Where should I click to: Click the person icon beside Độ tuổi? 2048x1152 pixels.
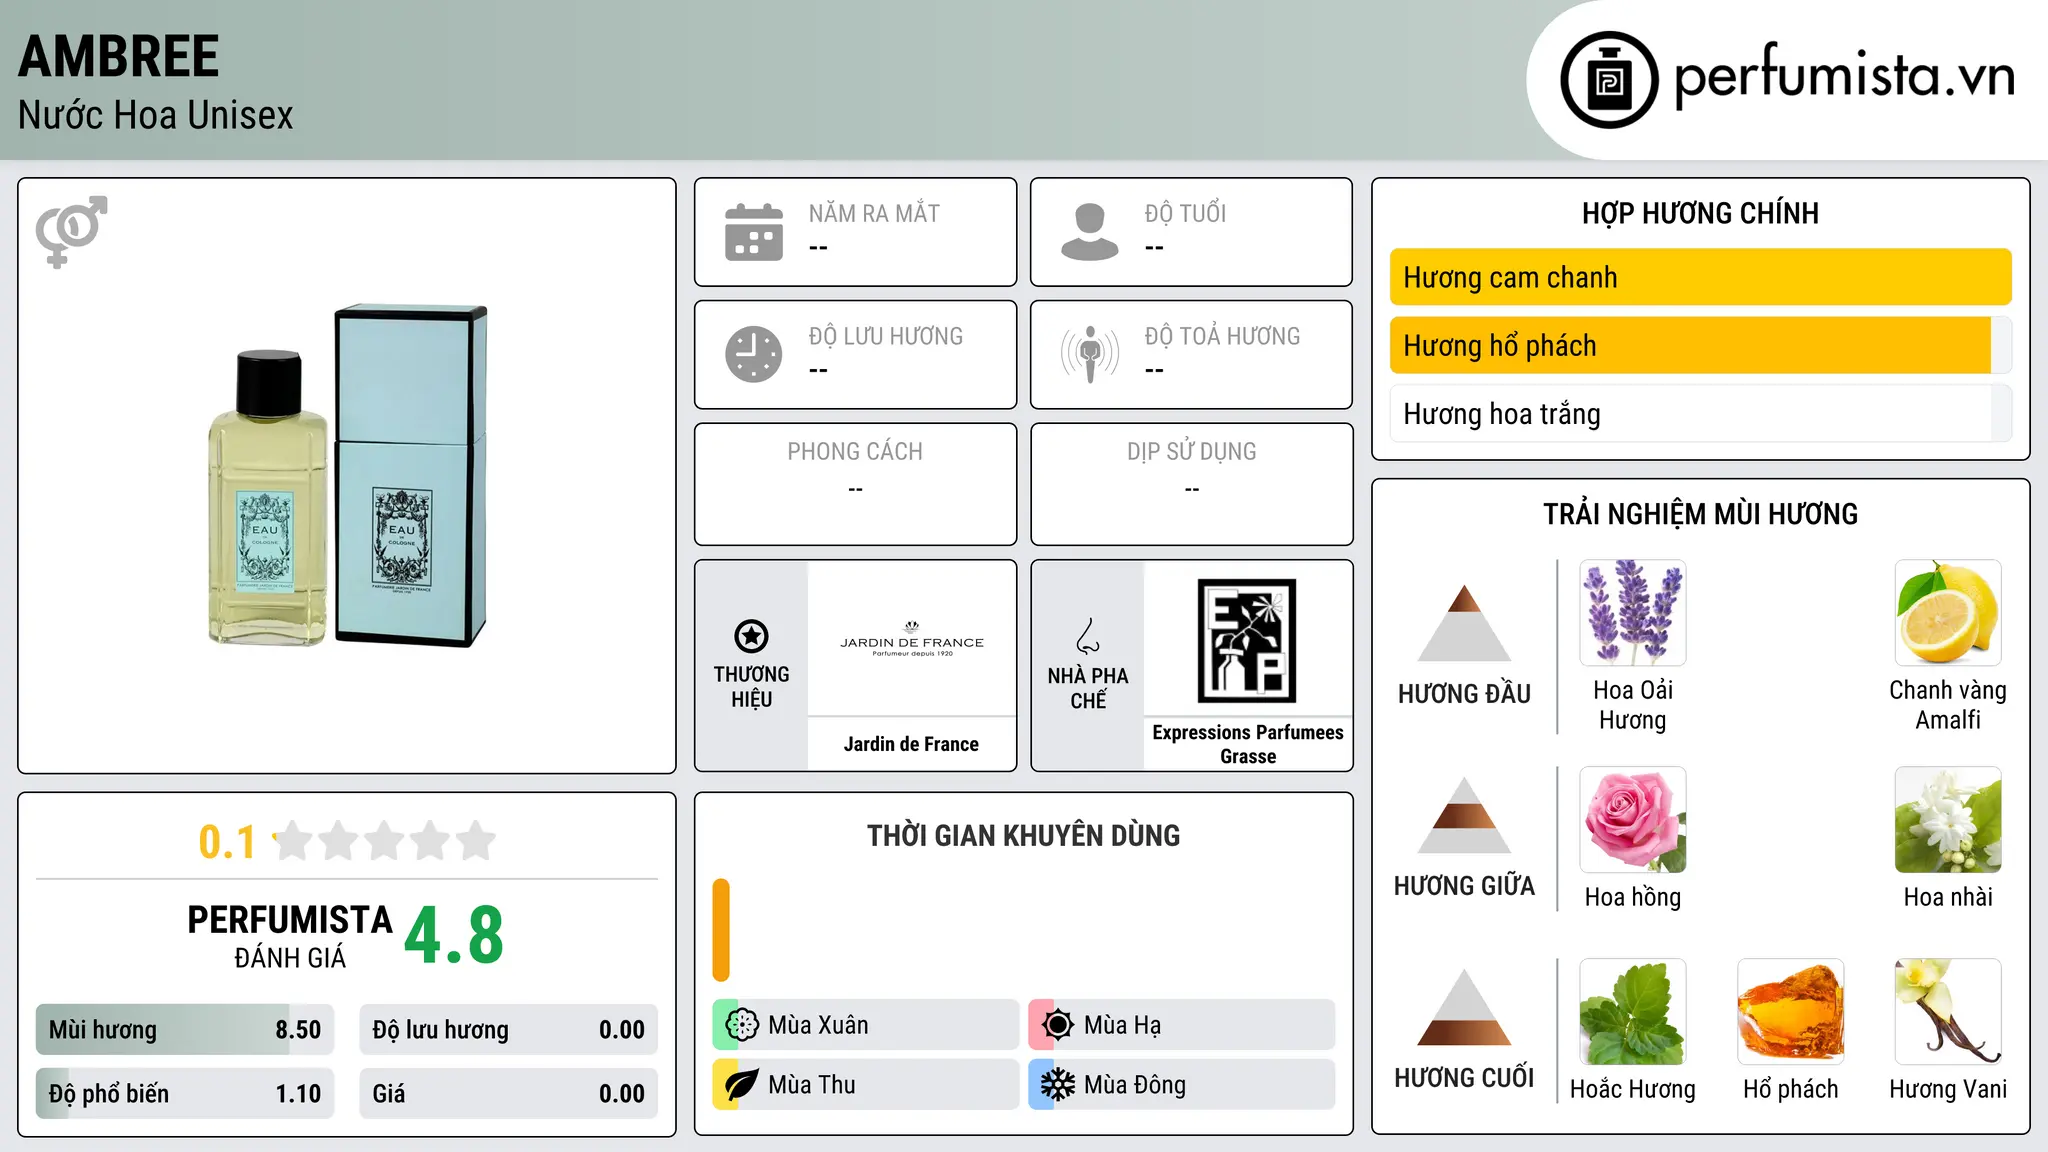1090,232
